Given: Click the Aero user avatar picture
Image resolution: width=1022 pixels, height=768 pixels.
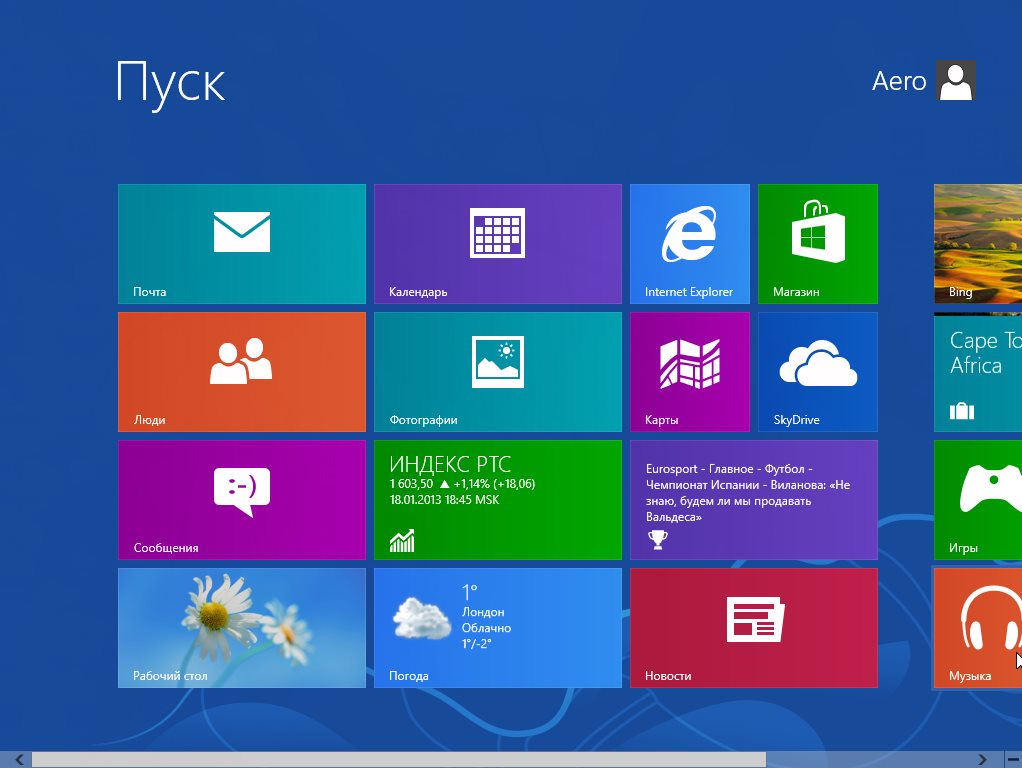Looking at the screenshot, I should (956, 80).
